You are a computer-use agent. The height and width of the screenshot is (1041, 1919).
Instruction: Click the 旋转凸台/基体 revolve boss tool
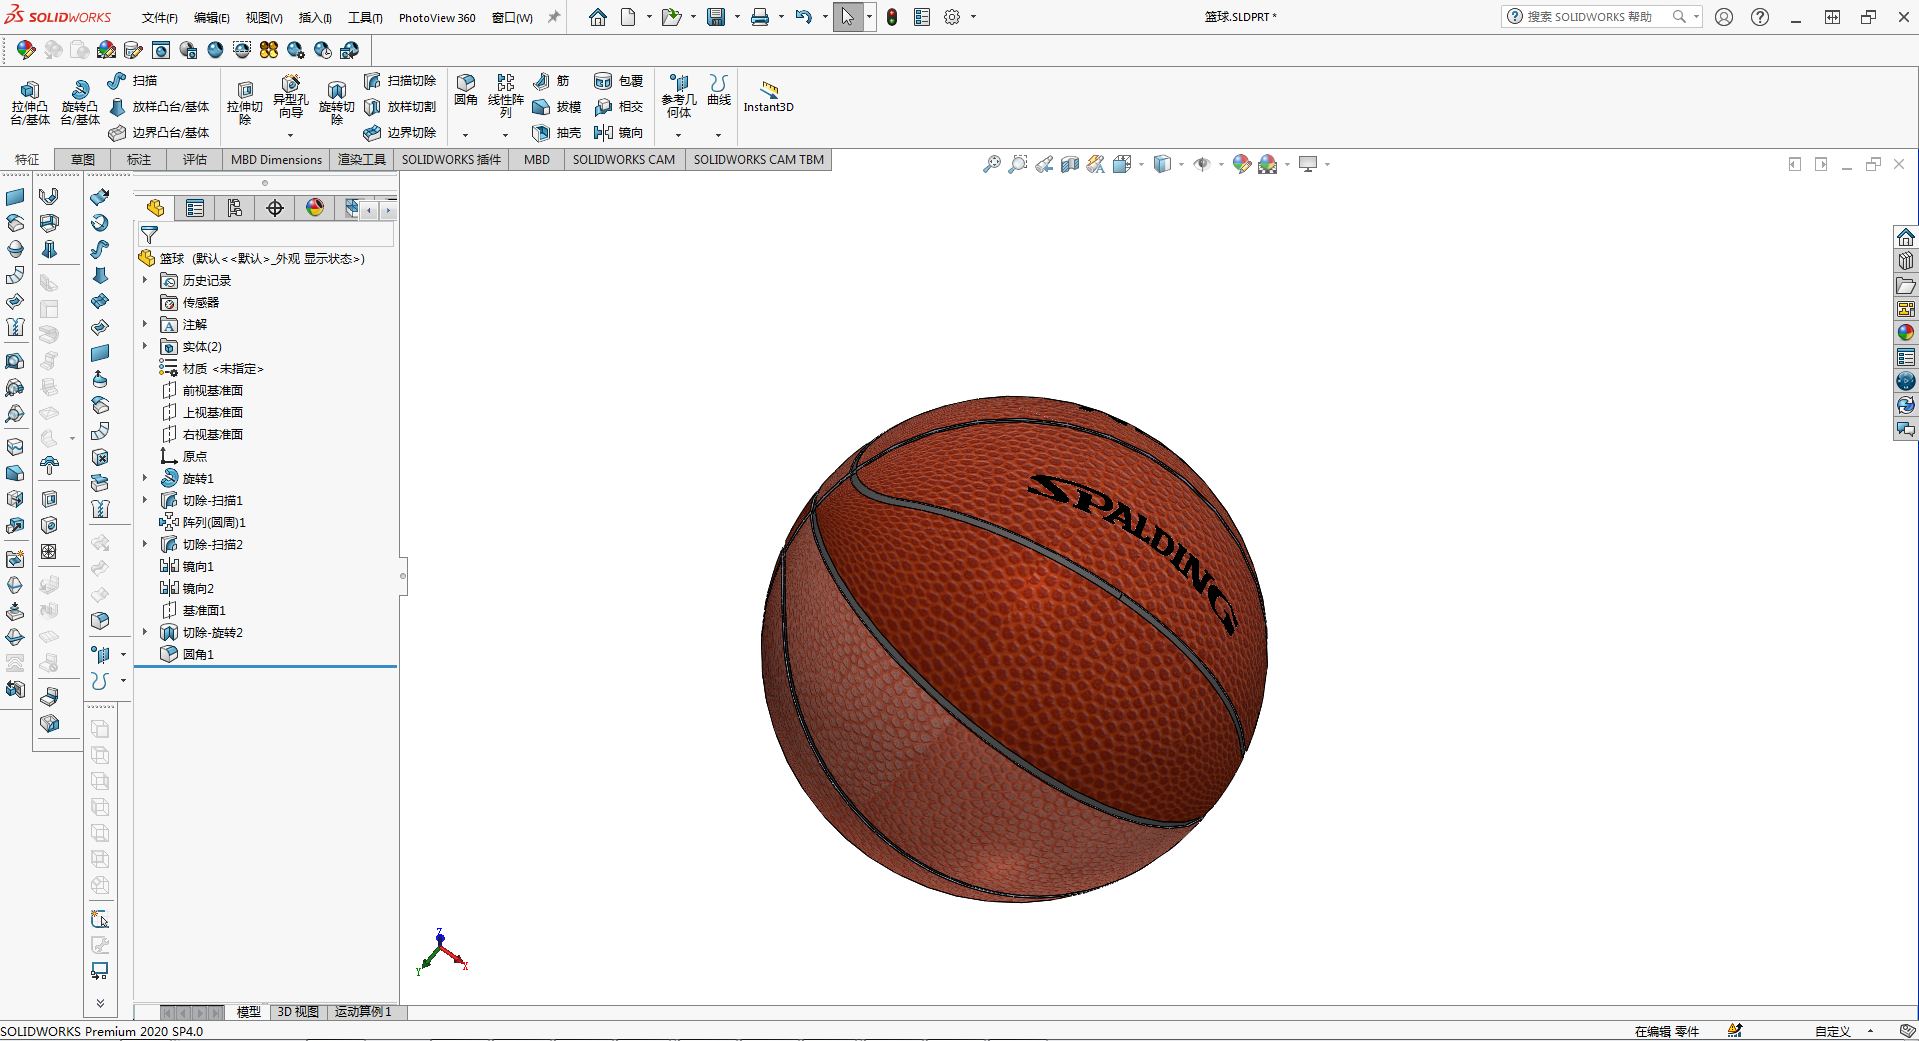(x=80, y=103)
